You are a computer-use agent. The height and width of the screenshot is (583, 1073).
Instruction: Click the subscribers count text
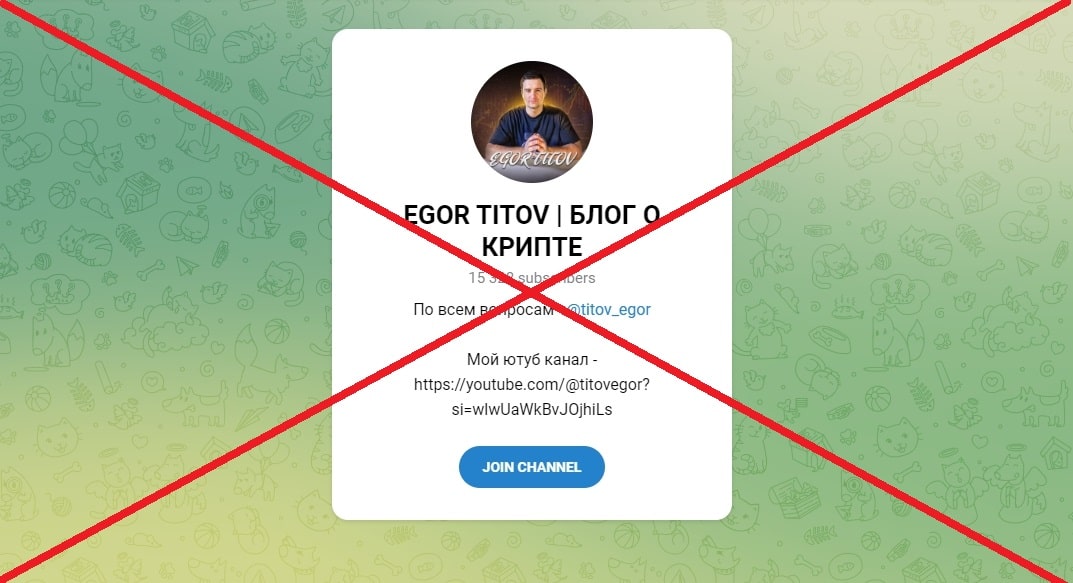coord(532,278)
